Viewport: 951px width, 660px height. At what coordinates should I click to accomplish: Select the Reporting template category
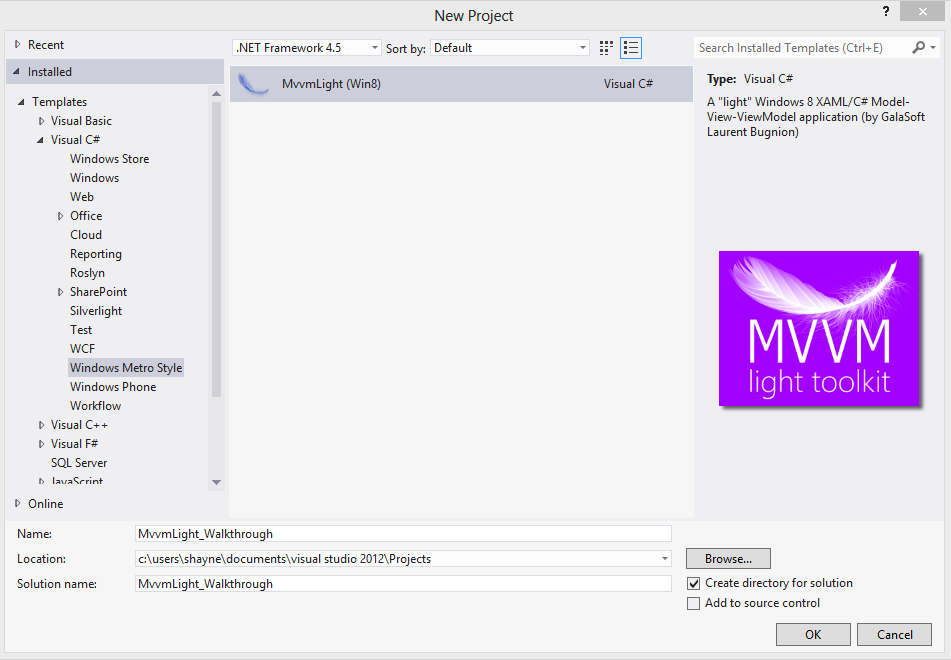(x=95, y=254)
